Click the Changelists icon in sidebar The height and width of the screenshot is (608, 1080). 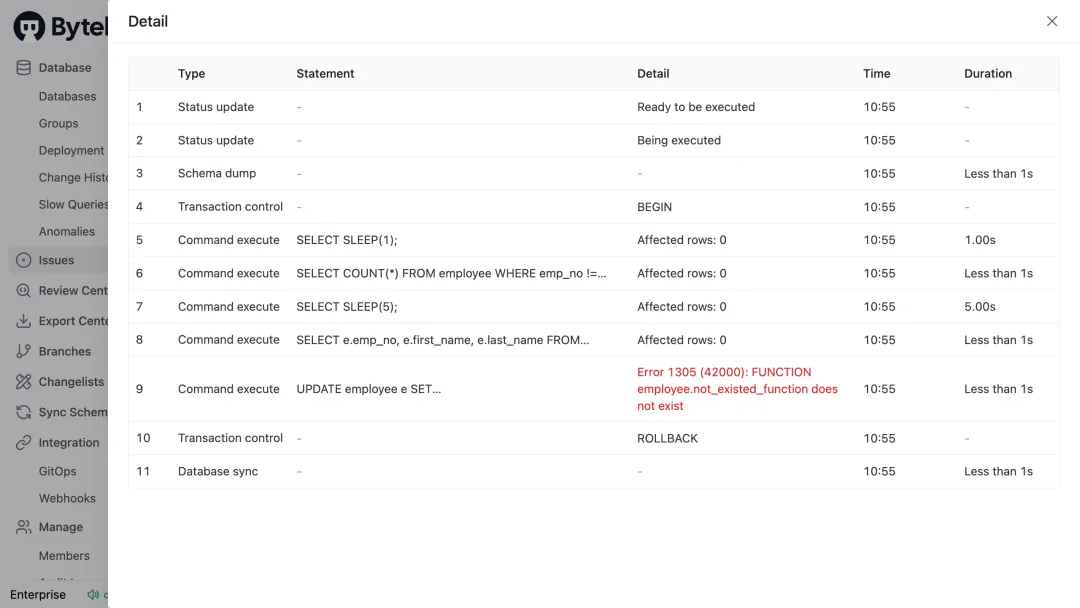coord(23,382)
